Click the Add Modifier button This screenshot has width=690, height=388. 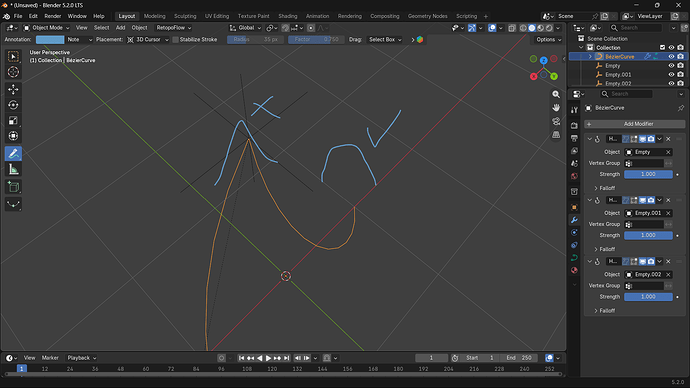[635, 124]
